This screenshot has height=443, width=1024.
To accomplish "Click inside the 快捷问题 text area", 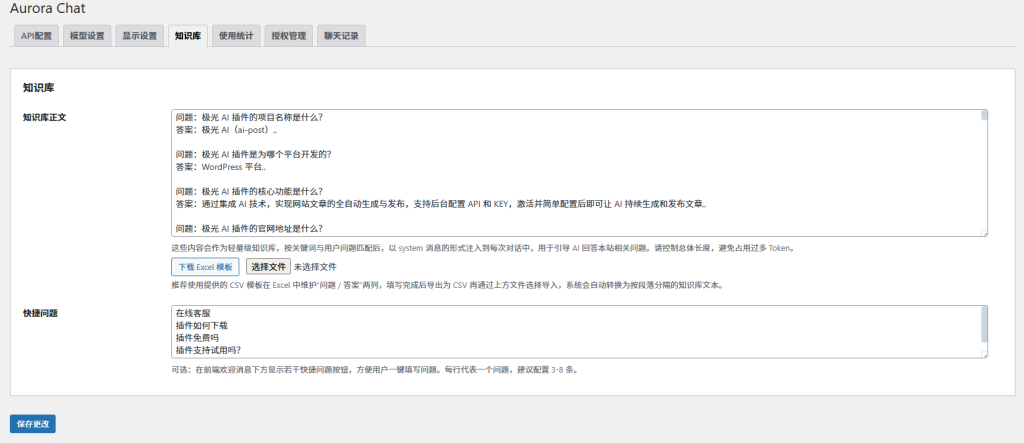I will coord(579,331).
